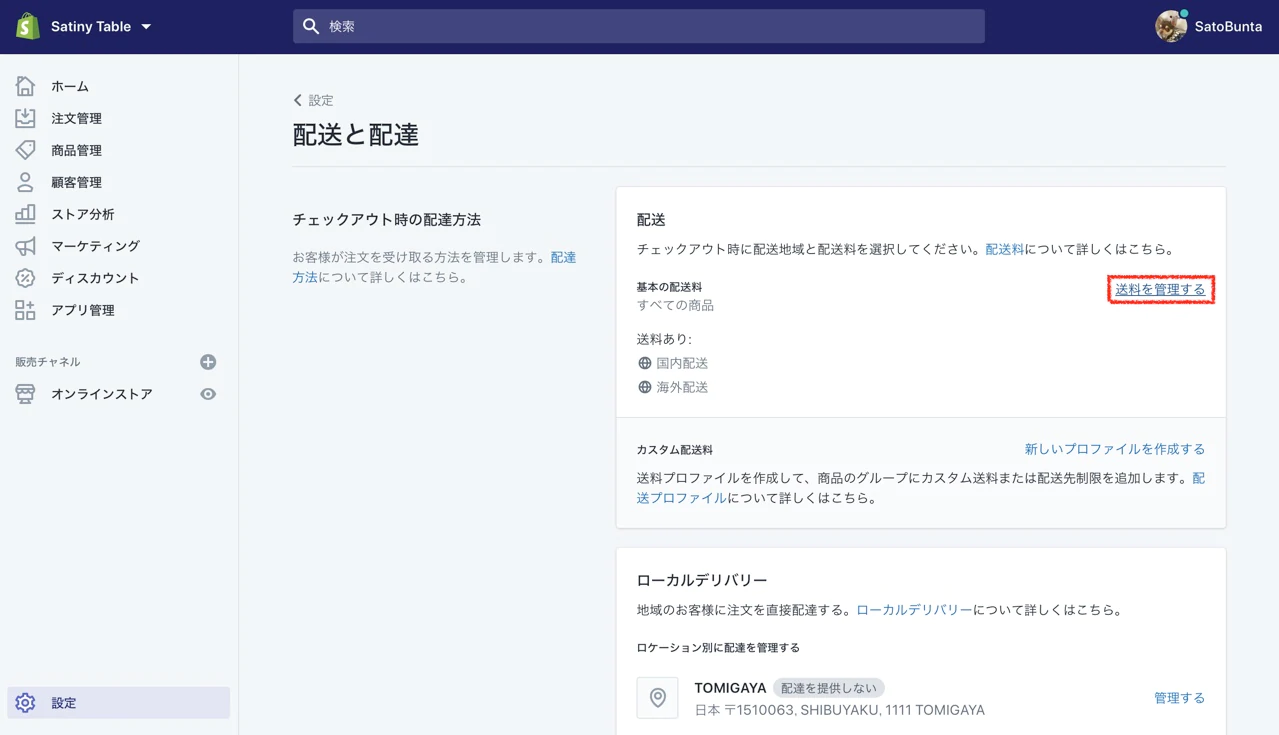Click 管理する for the TOMIGAYA location
1279x735 pixels.
tap(1179, 698)
